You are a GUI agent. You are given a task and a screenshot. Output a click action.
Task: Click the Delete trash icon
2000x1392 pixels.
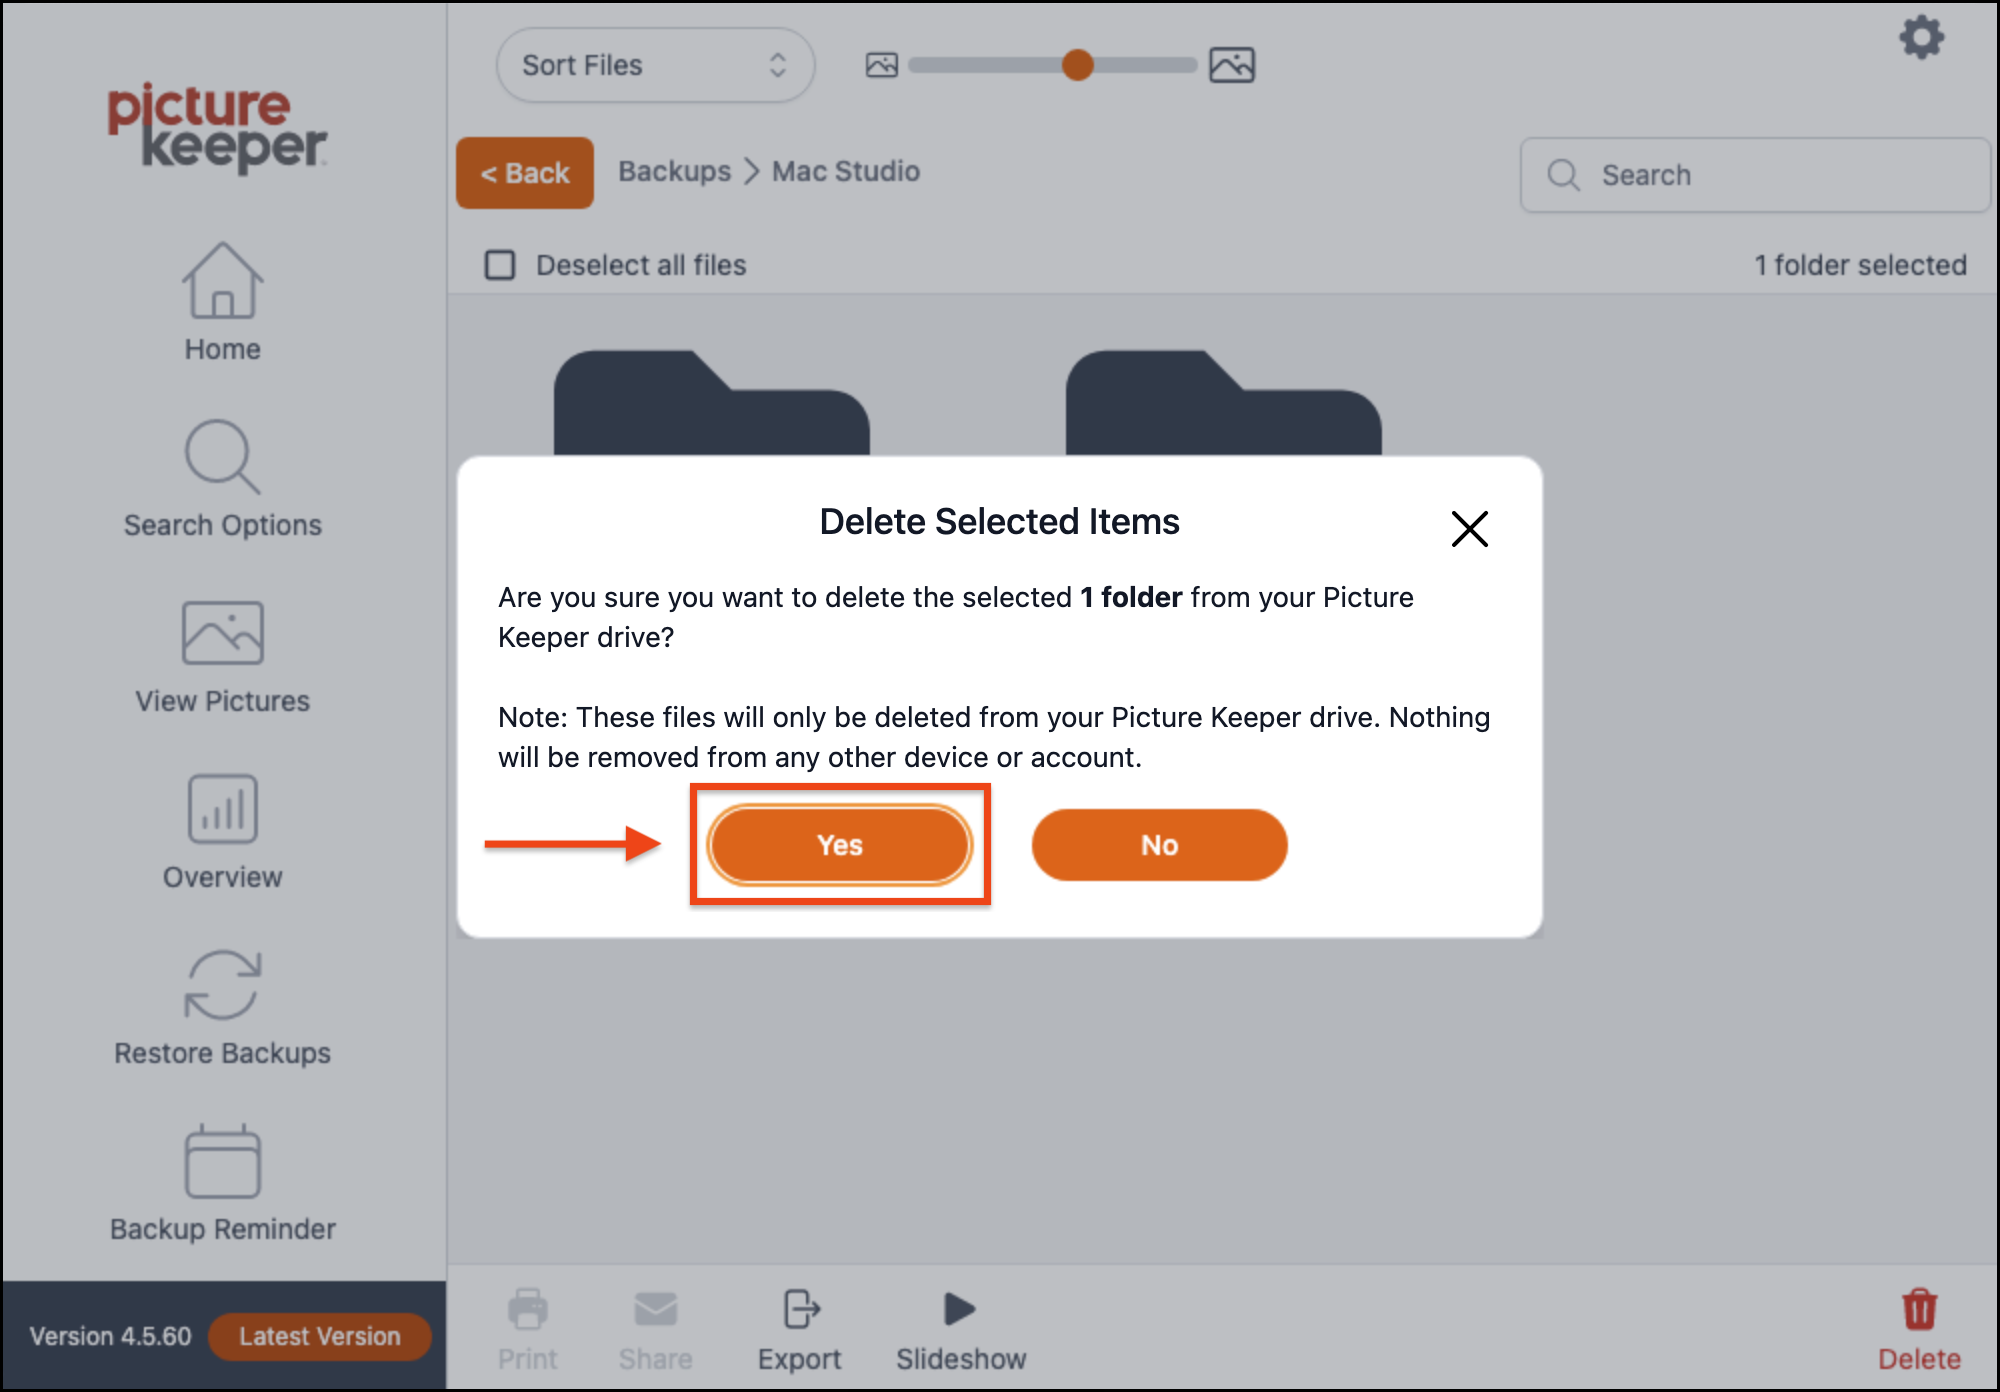pyautogui.click(x=1919, y=1310)
